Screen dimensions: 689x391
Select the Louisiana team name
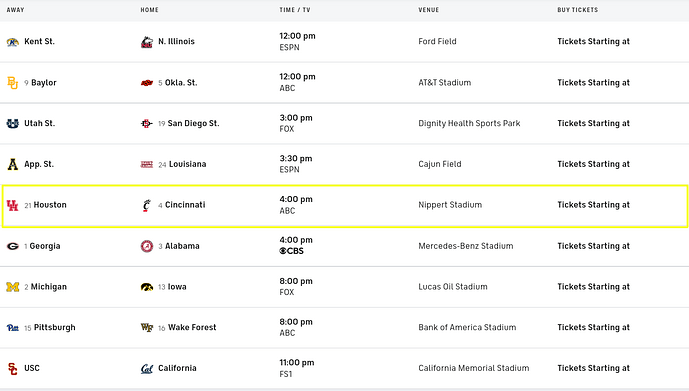188,164
